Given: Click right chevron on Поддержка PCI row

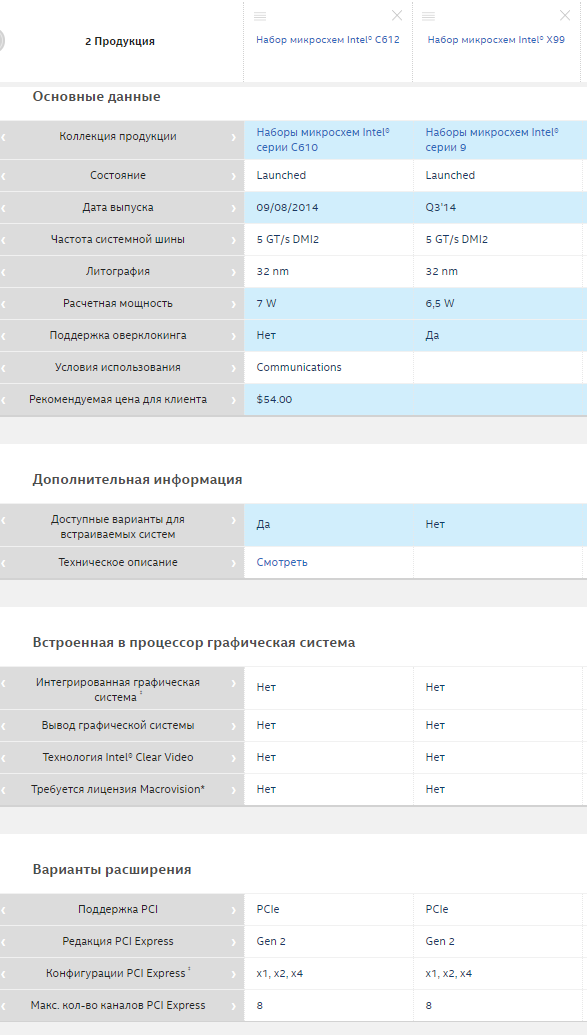Looking at the screenshot, I should click(x=234, y=910).
